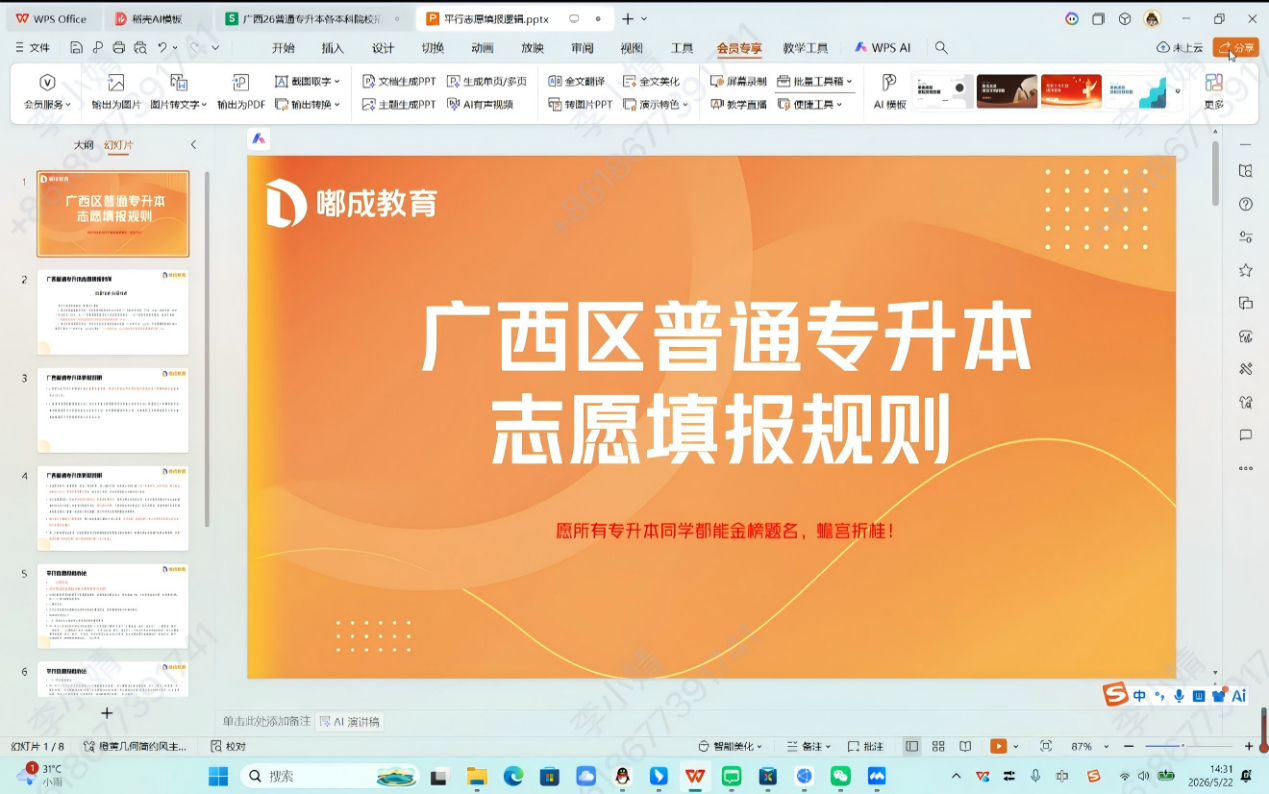Select slide 3 thumbnail

click(x=113, y=410)
